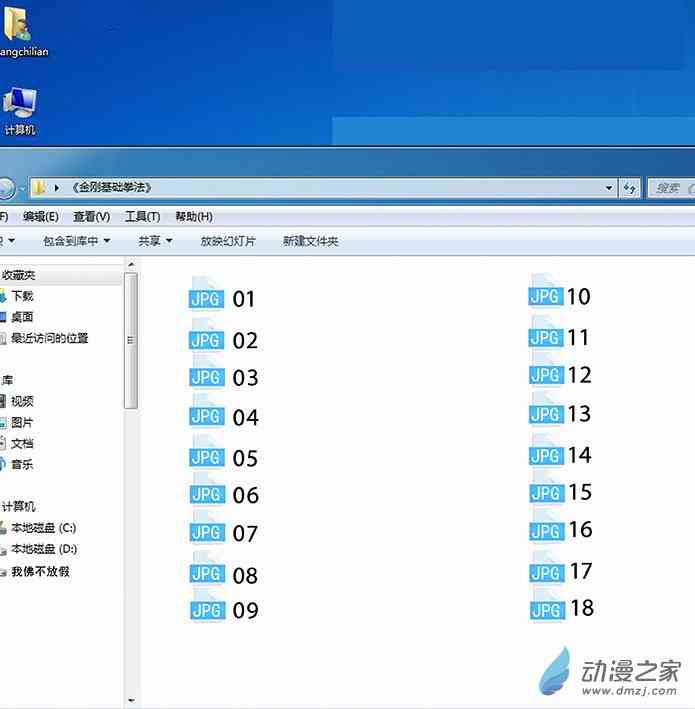Screen dimensions: 695x709
Task: Open the 共享 dropdown menu
Action: [x=155, y=241]
